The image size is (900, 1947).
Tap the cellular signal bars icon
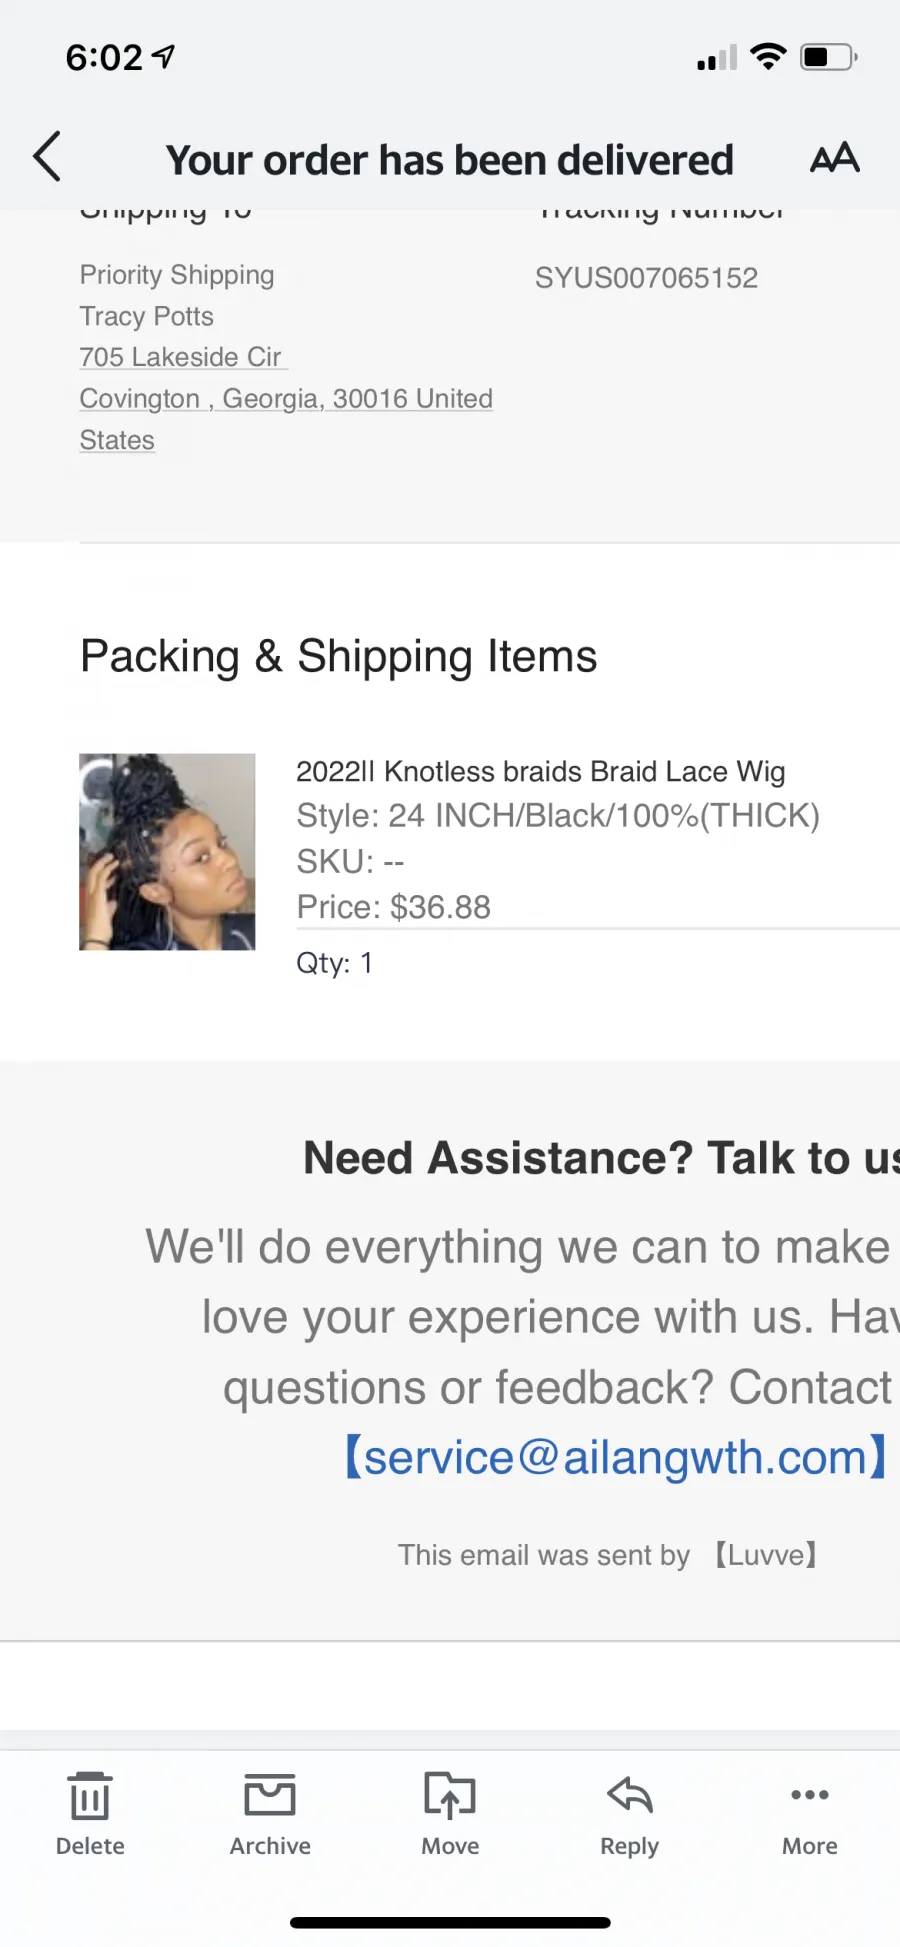(717, 58)
